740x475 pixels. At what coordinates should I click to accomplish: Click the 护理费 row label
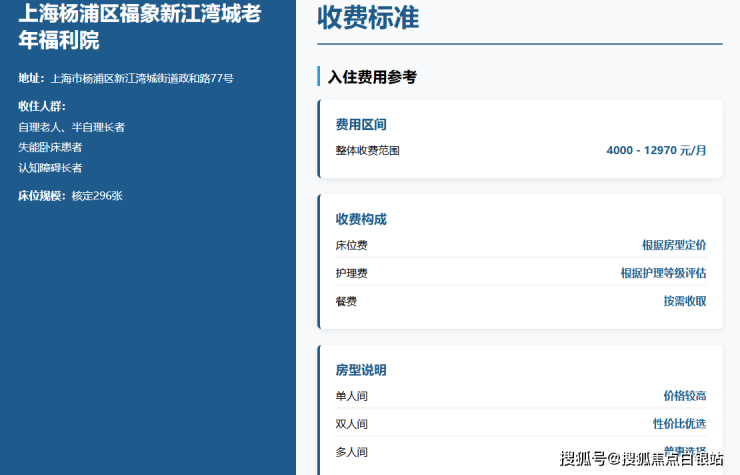(x=352, y=273)
